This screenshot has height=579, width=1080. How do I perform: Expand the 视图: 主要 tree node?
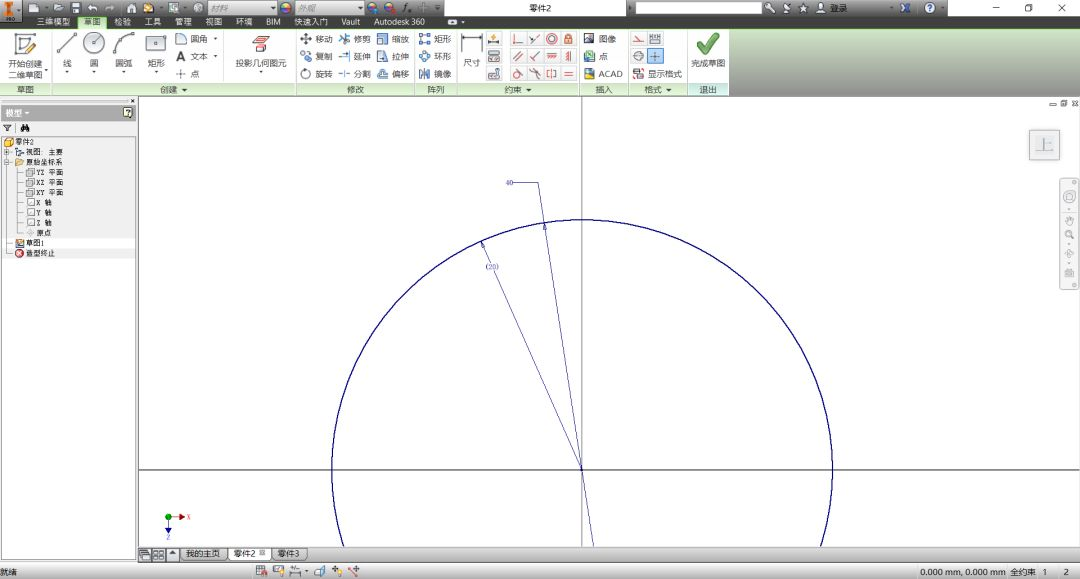[7, 152]
